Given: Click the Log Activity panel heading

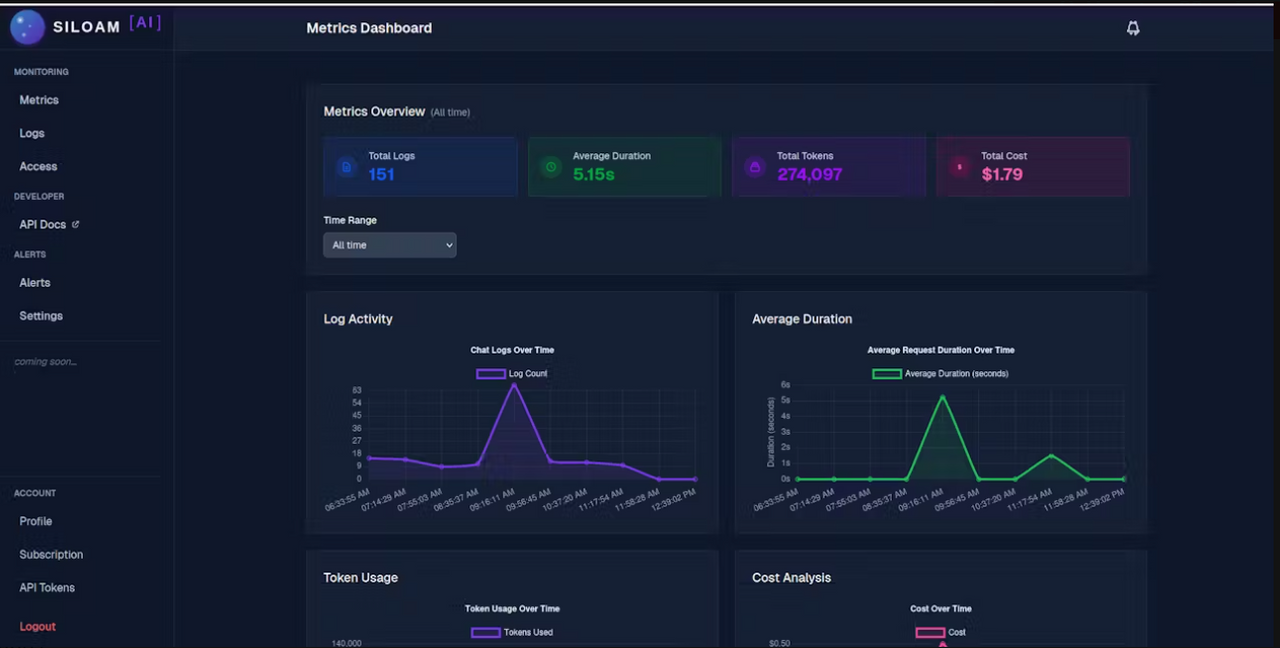Looking at the screenshot, I should [358, 319].
